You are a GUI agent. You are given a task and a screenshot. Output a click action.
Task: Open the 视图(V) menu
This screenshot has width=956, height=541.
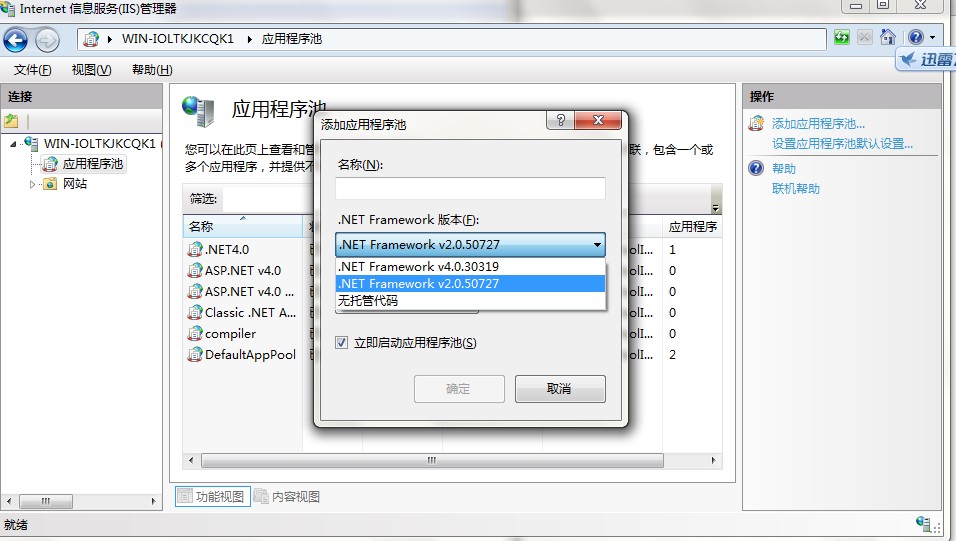pos(91,70)
